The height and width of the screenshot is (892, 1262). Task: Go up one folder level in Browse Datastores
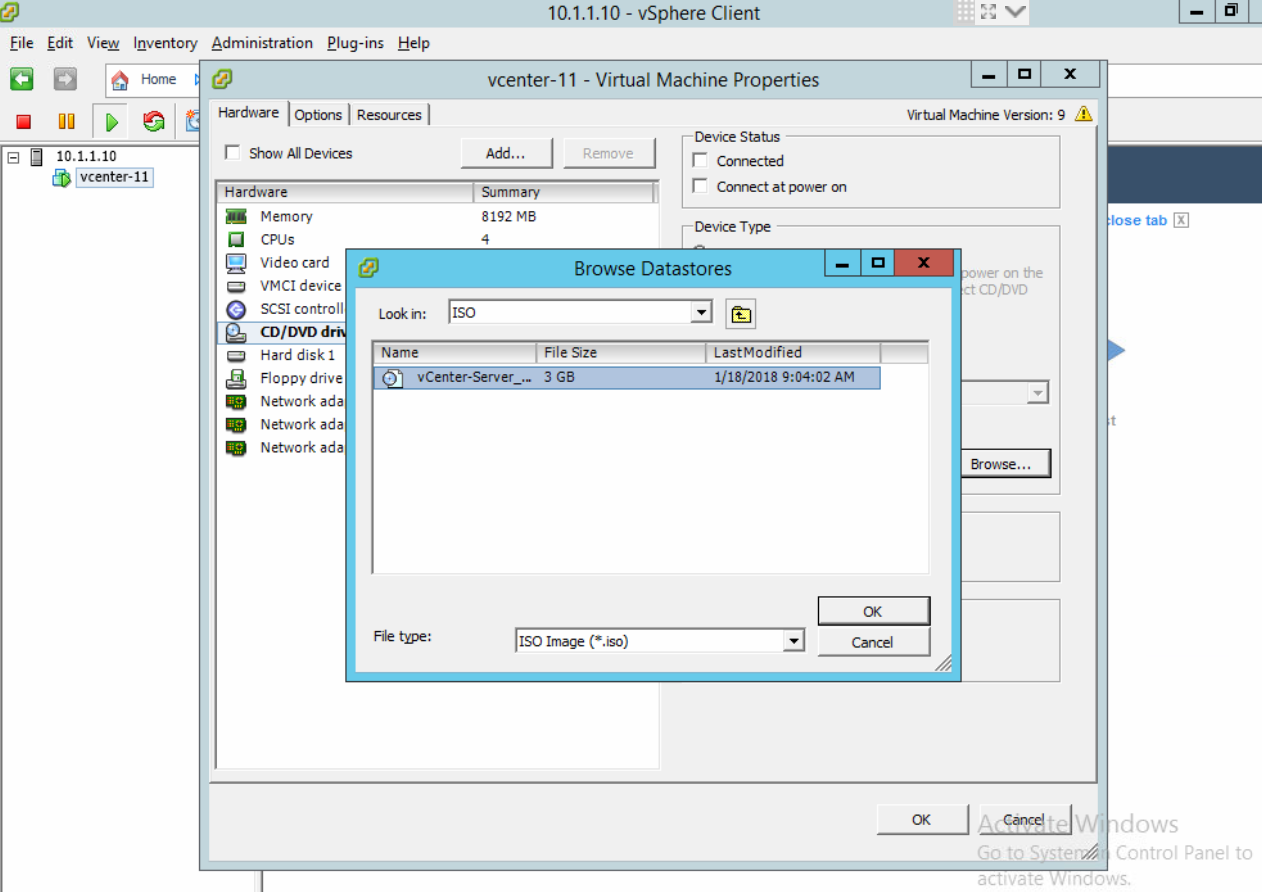(740, 314)
